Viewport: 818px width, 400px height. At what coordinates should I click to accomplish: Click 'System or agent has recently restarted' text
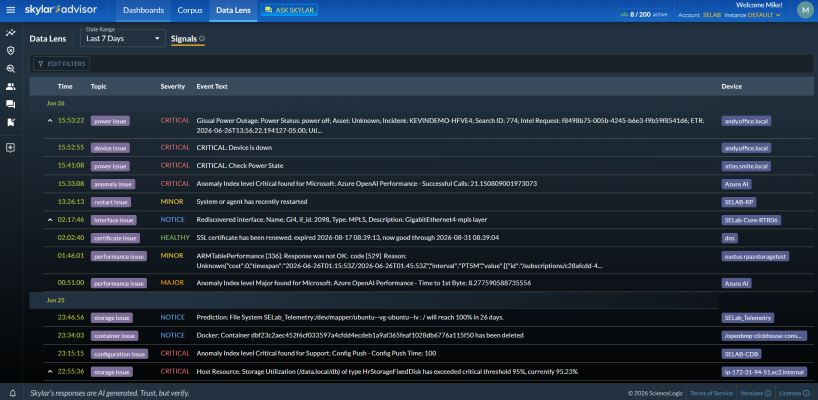[x=251, y=201]
